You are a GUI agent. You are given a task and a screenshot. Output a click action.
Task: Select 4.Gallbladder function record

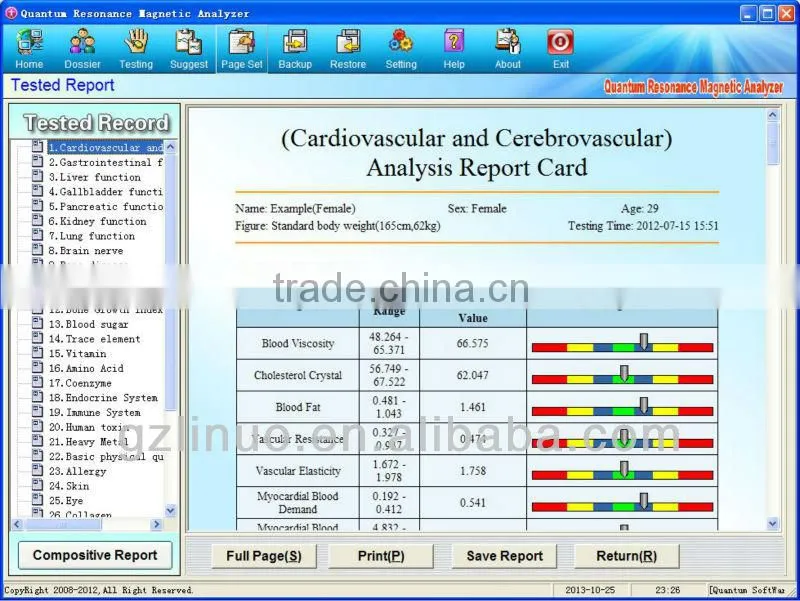[106, 192]
